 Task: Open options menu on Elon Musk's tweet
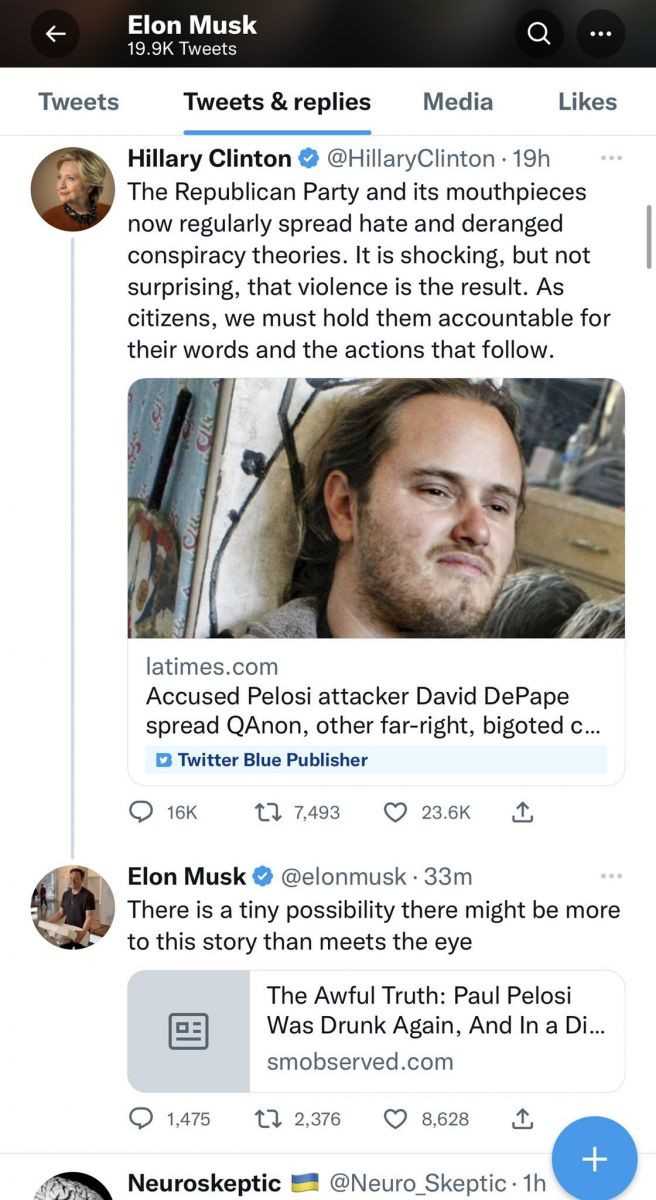point(611,875)
